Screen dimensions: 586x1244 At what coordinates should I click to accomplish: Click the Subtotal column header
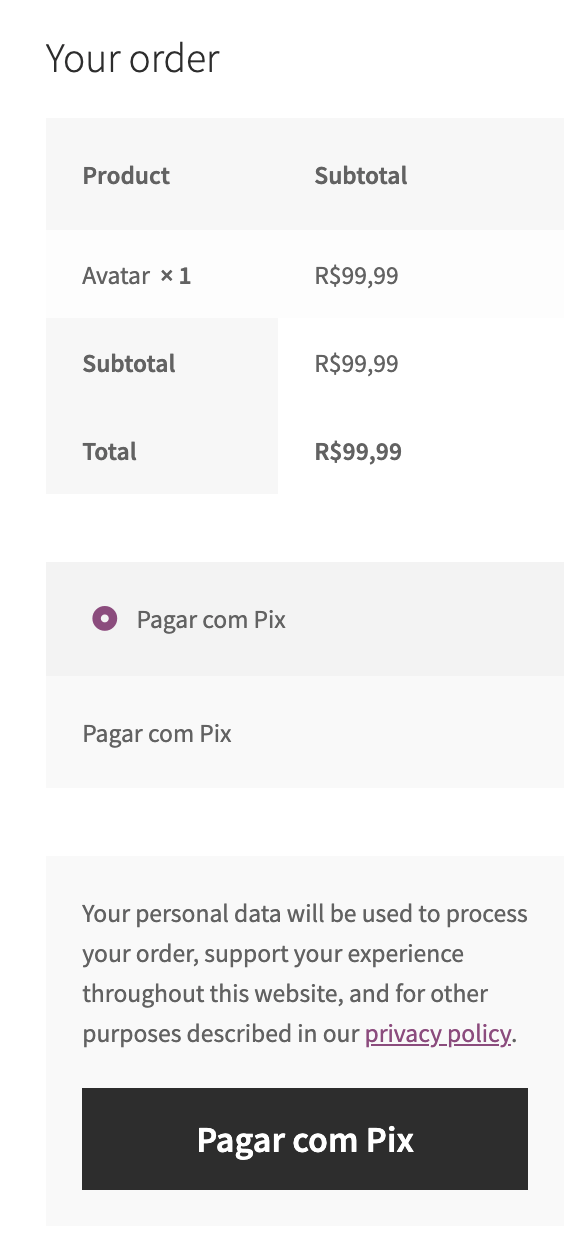(361, 175)
